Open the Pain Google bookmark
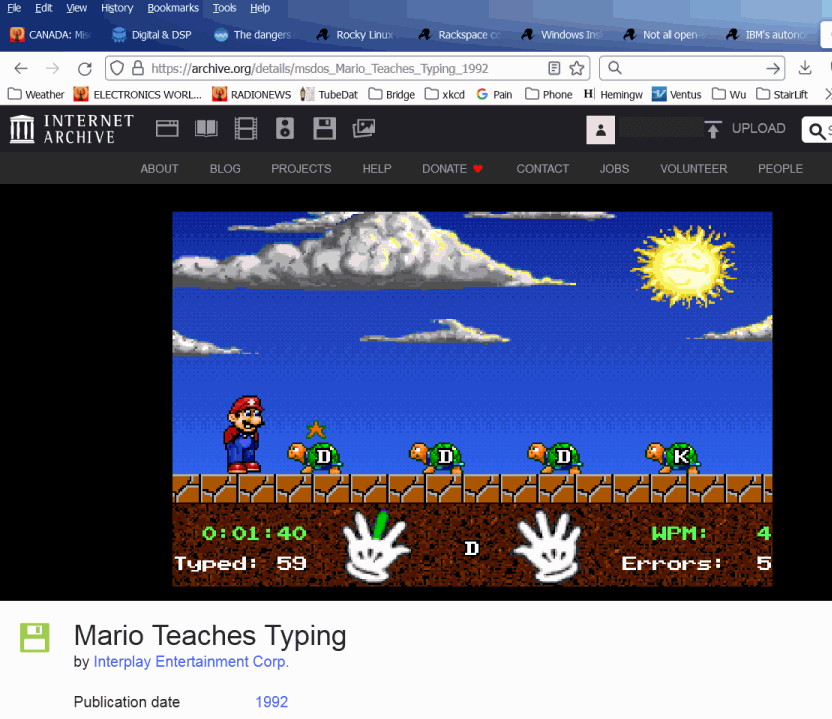Screen dimensions: 832x719 494,94
